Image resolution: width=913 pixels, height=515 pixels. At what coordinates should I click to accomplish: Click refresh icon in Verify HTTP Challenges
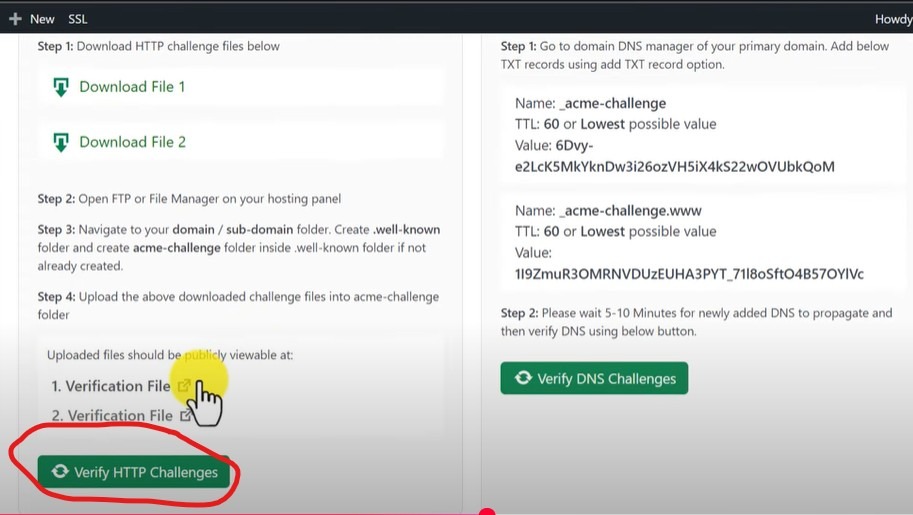pyautogui.click(x=60, y=471)
